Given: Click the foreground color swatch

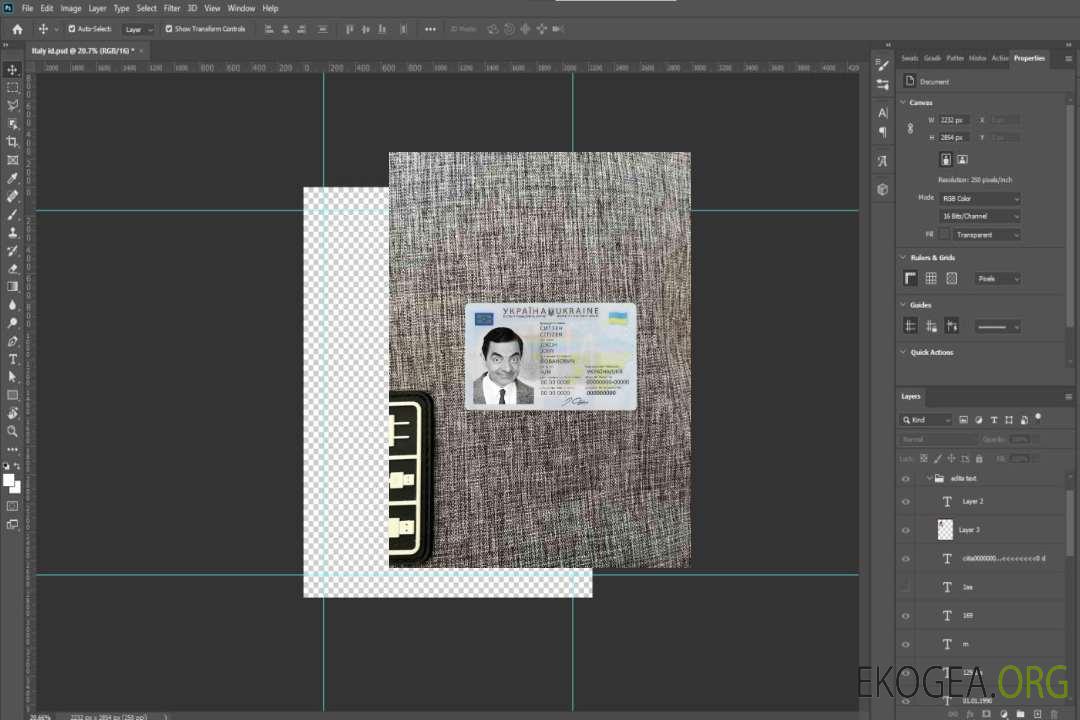Looking at the screenshot, I should [9, 479].
